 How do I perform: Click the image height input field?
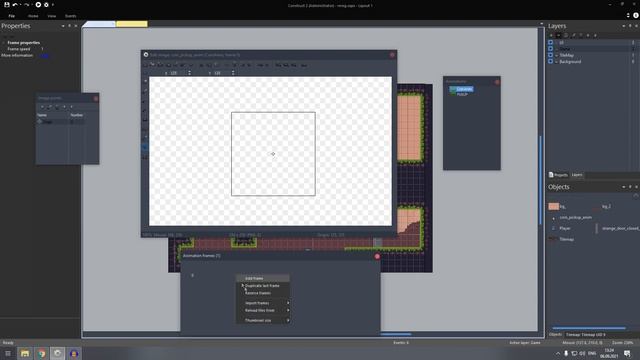[222, 73]
